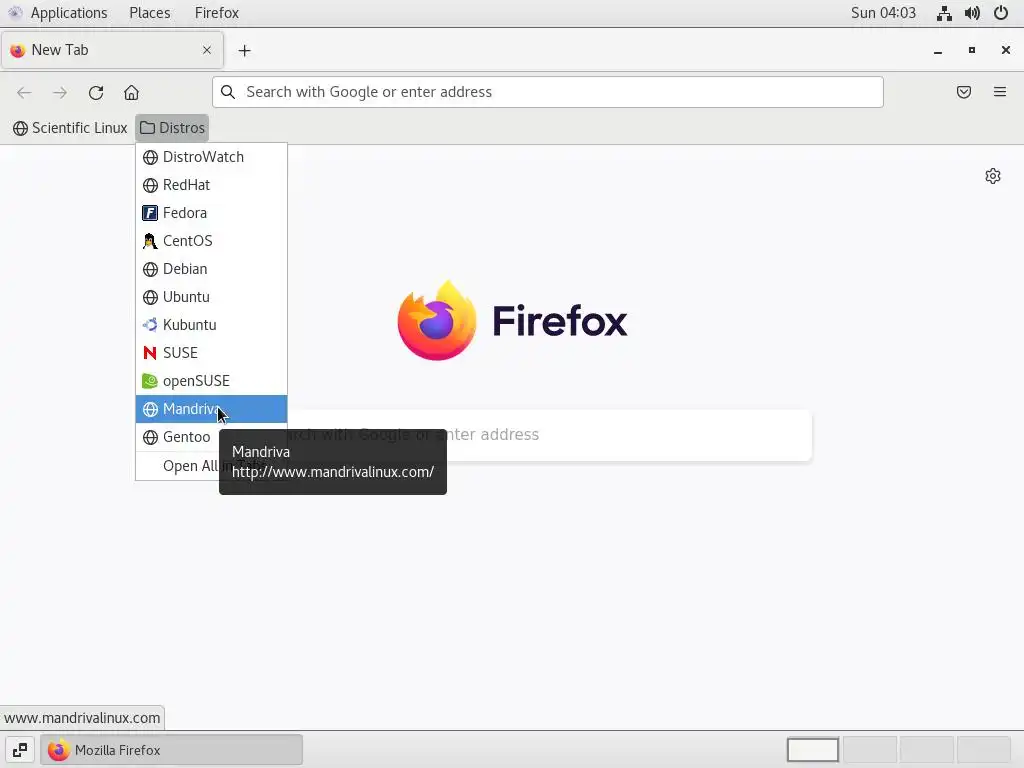Open the network status tray icon
Viewport: 1024px width, 768px height.
(x=944, y=13)
